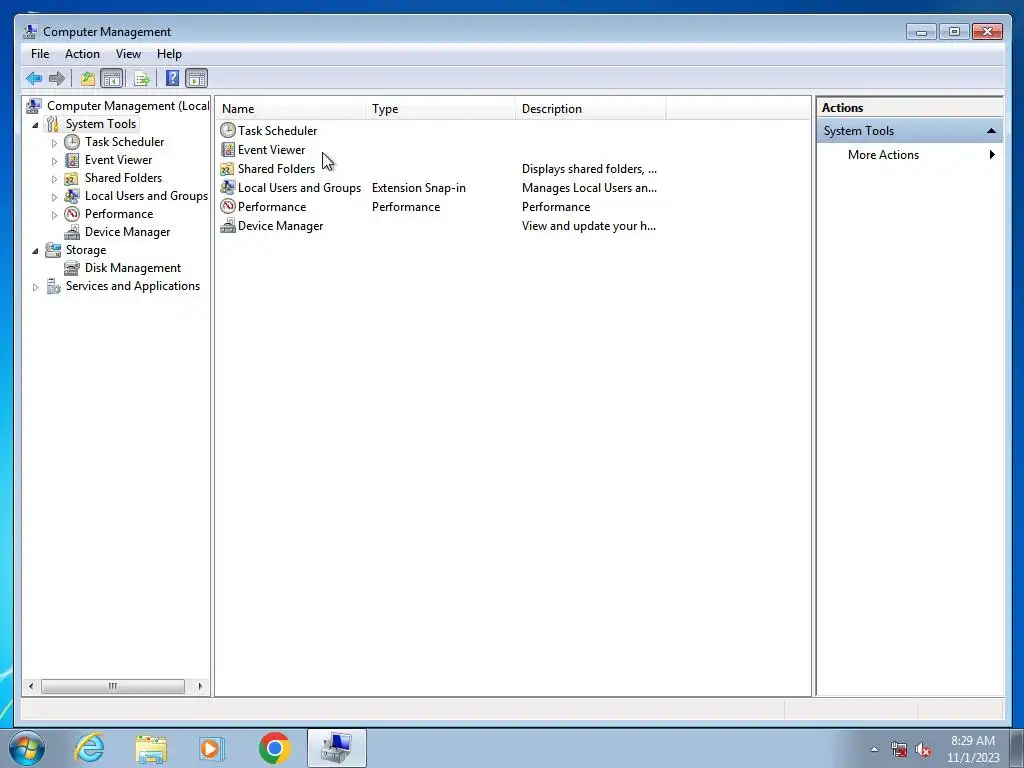Image resolution: width=1024 pixels, height=768 pixels.
Task: Click the Shared Folders icon in tree
Action: click(72, 178)
